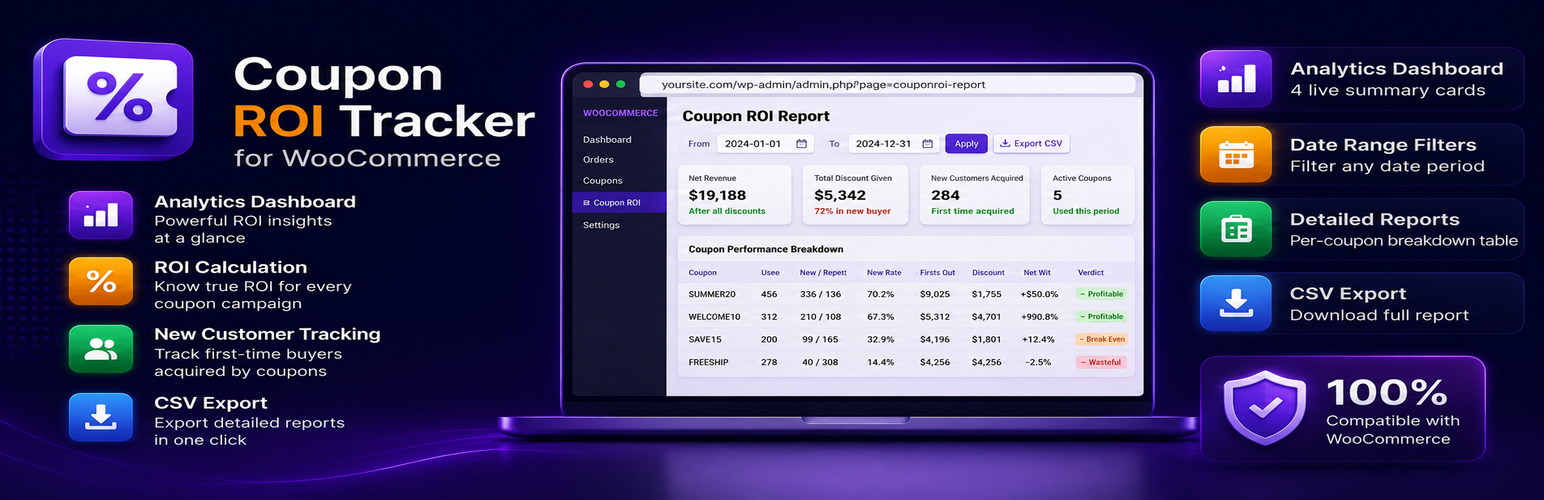Click the -2.5% net value
This screenshot has height=500, width=1544.
click(x=1038, y=362)
